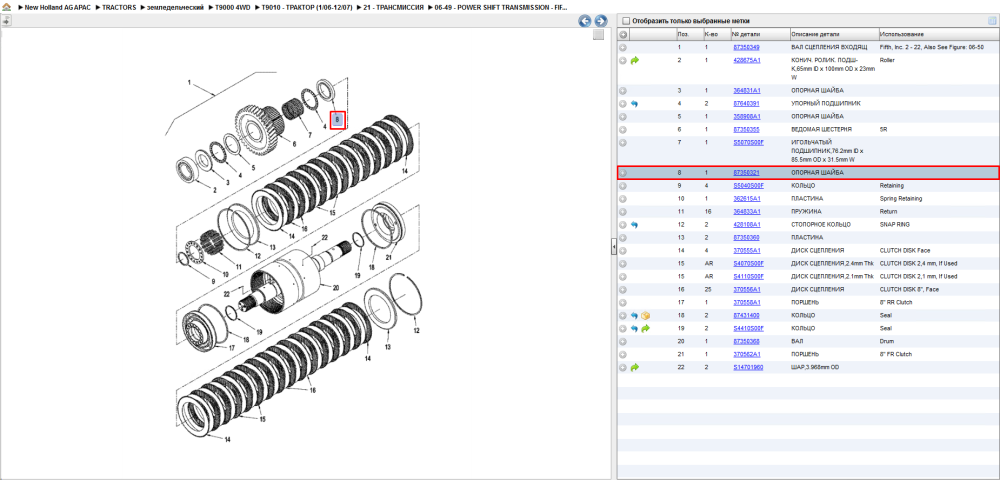Click blue arrow icon on row S4410S00F
The height and width of the screenshot is (480, 1000).
[635, 328]
